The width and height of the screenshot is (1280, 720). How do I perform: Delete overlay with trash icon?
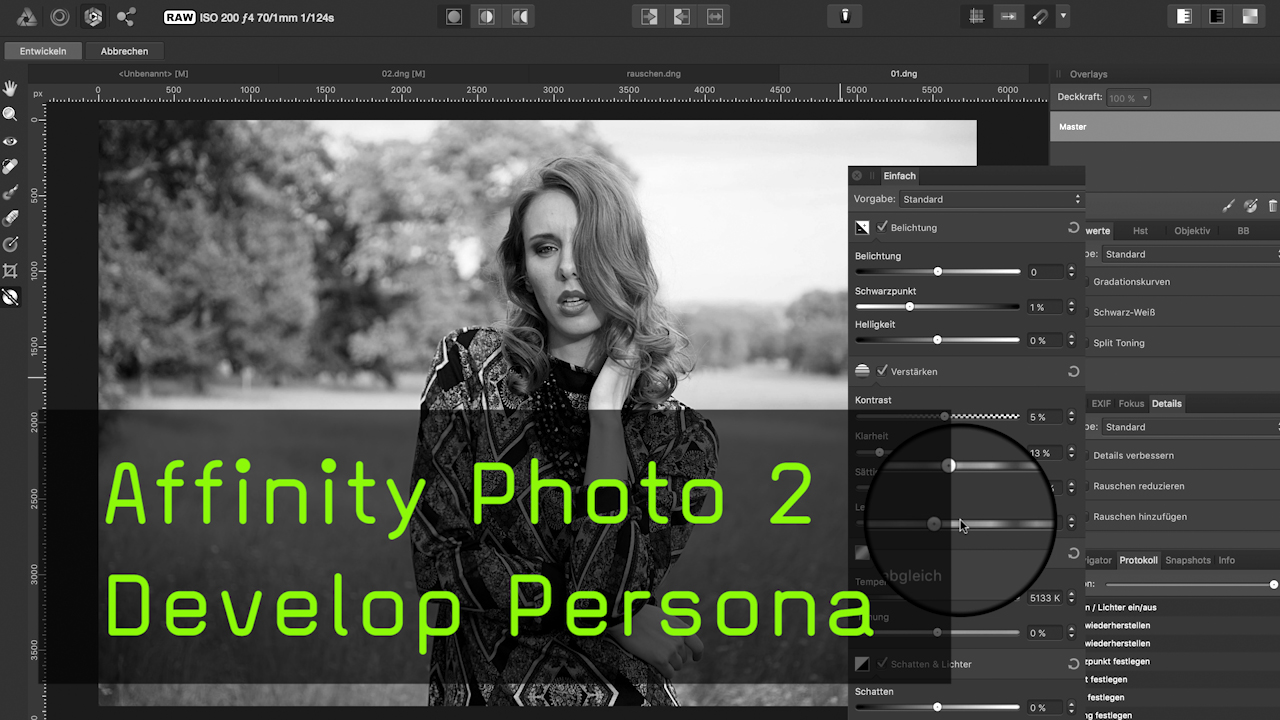(x=1273, y=205)
